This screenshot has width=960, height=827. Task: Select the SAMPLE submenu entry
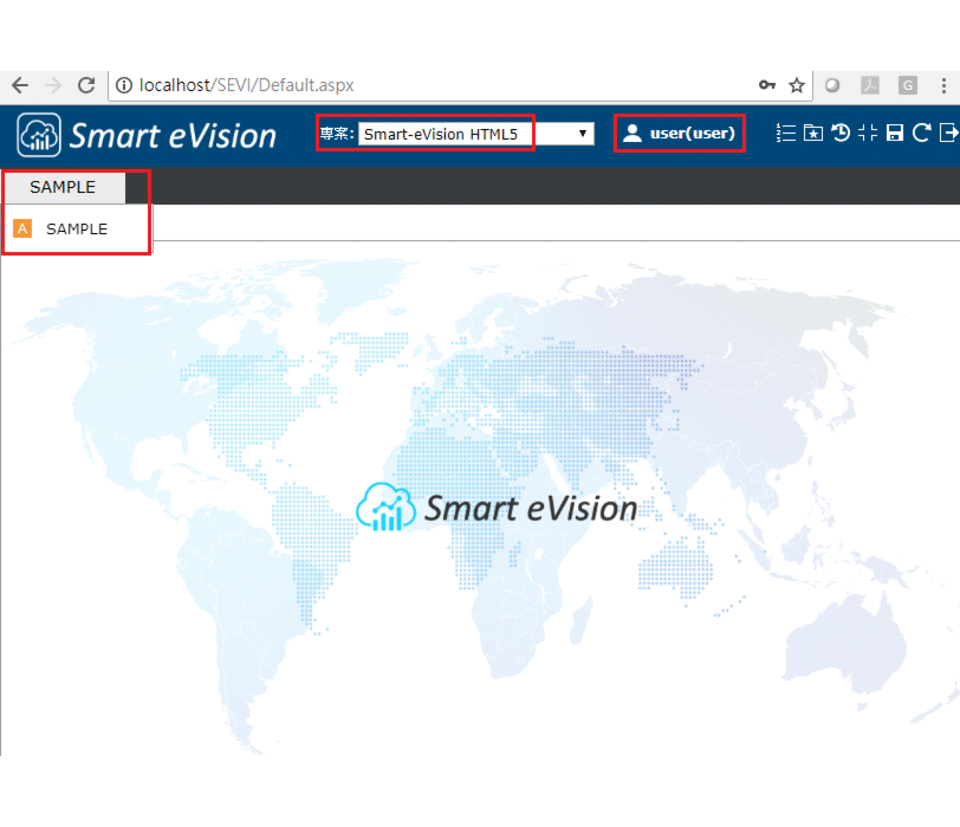tap(76, 228)
